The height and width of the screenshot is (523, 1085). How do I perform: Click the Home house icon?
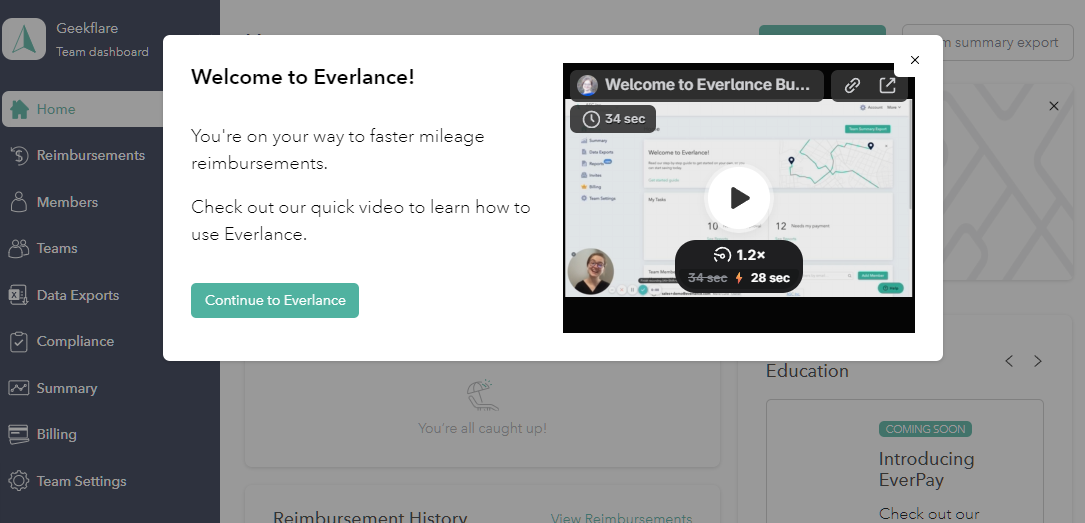click(x=20, y=109)
